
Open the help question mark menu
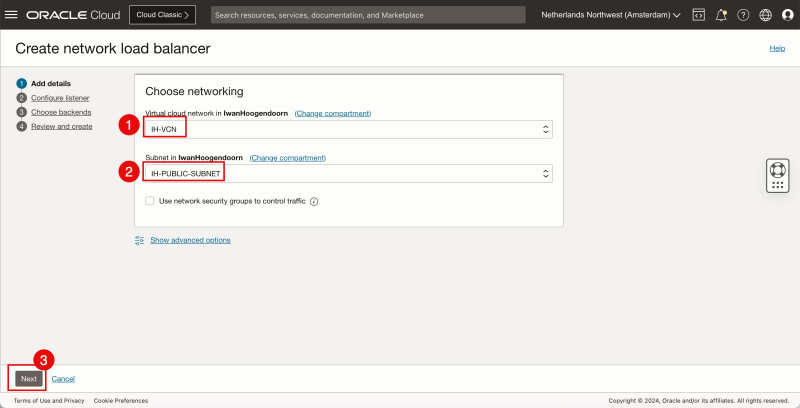[x=743, y=15]
